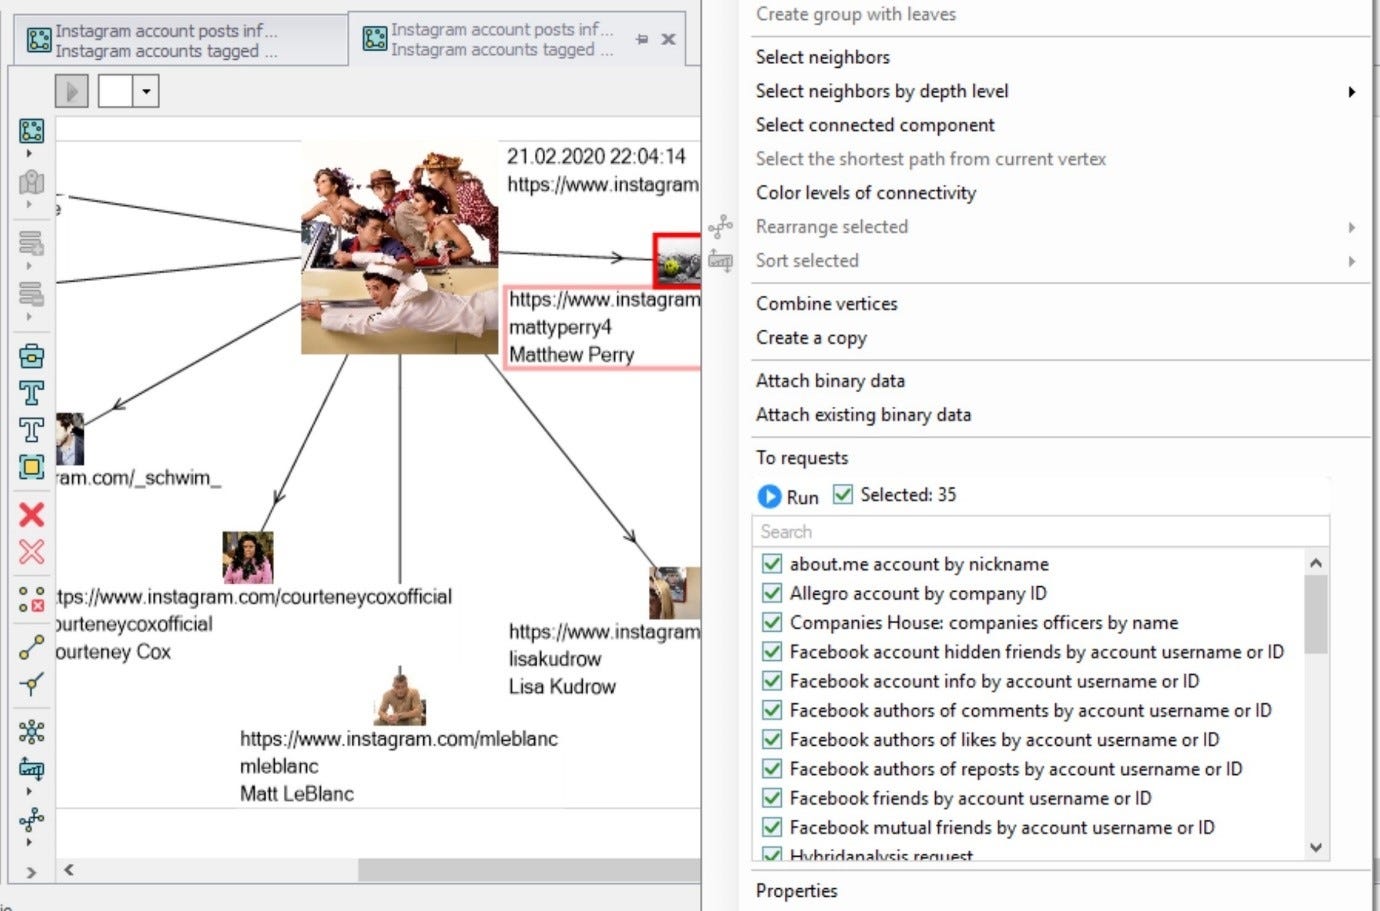
Task: Click the grayed map view icon
Action: [31, 182]
